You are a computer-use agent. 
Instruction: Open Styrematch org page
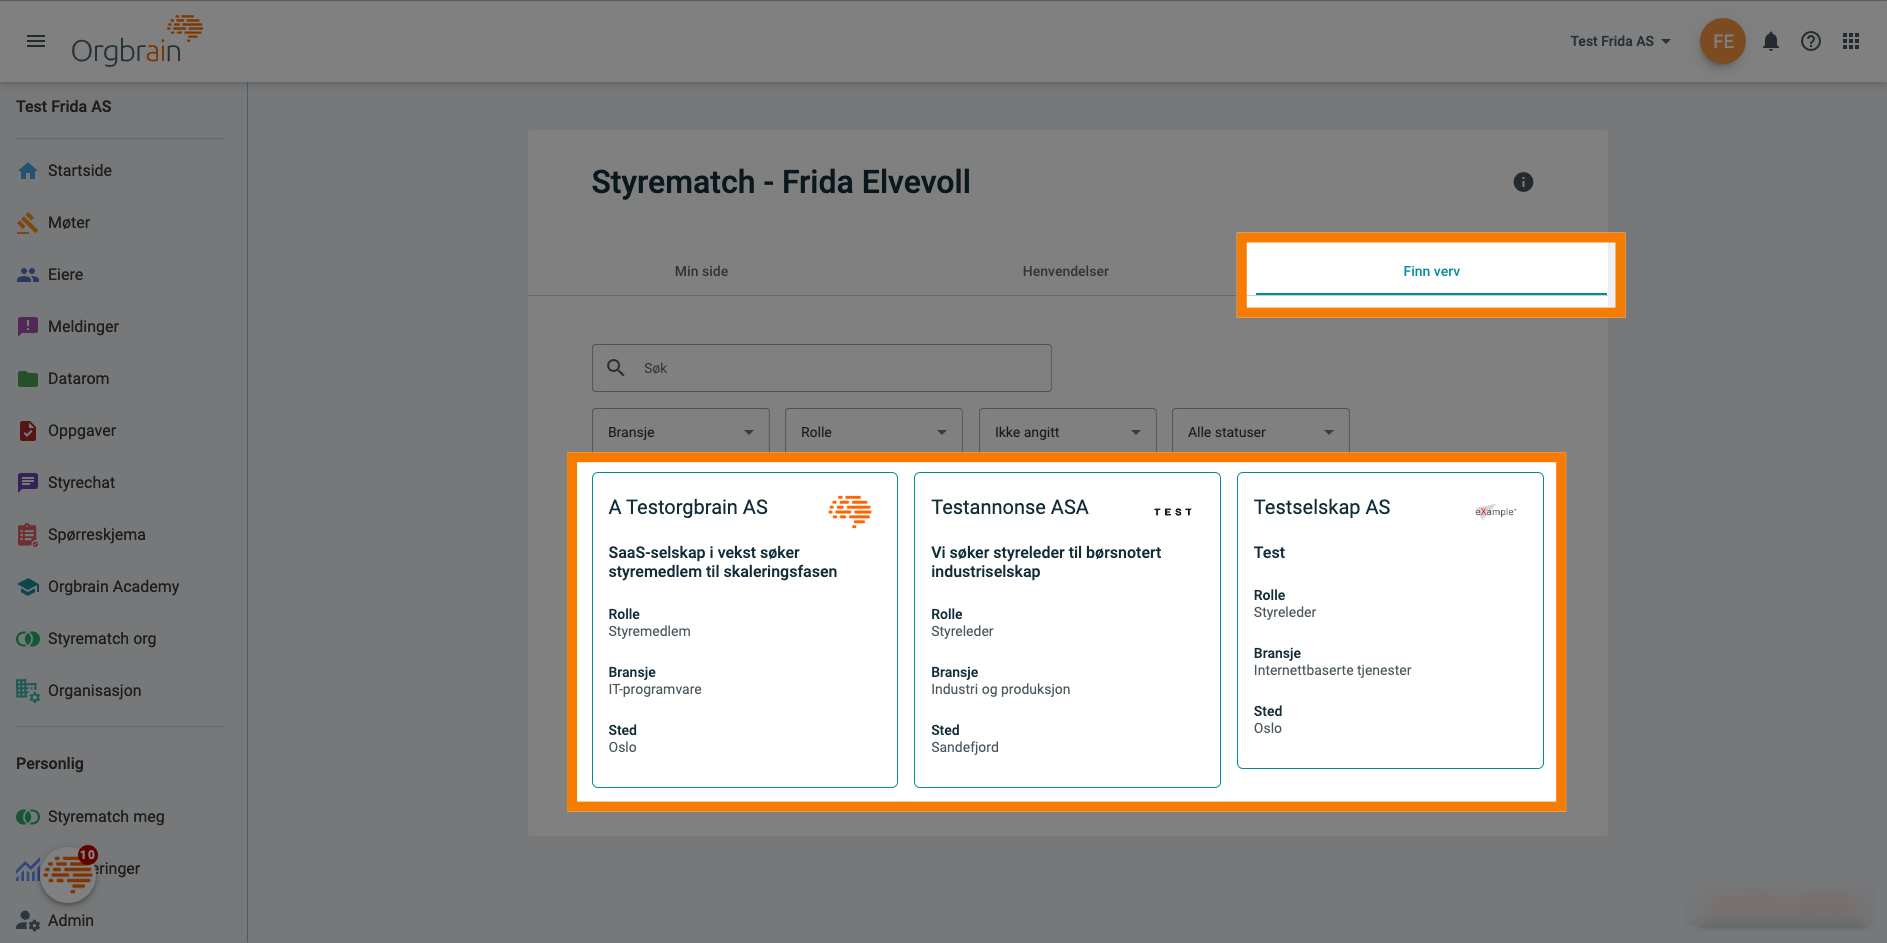click(x=102, y=639)
